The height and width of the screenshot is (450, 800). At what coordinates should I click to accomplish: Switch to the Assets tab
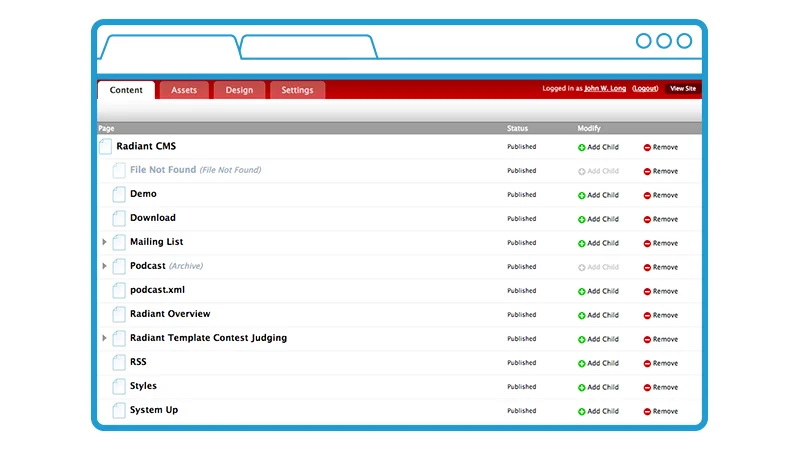(x=184, y=90)
